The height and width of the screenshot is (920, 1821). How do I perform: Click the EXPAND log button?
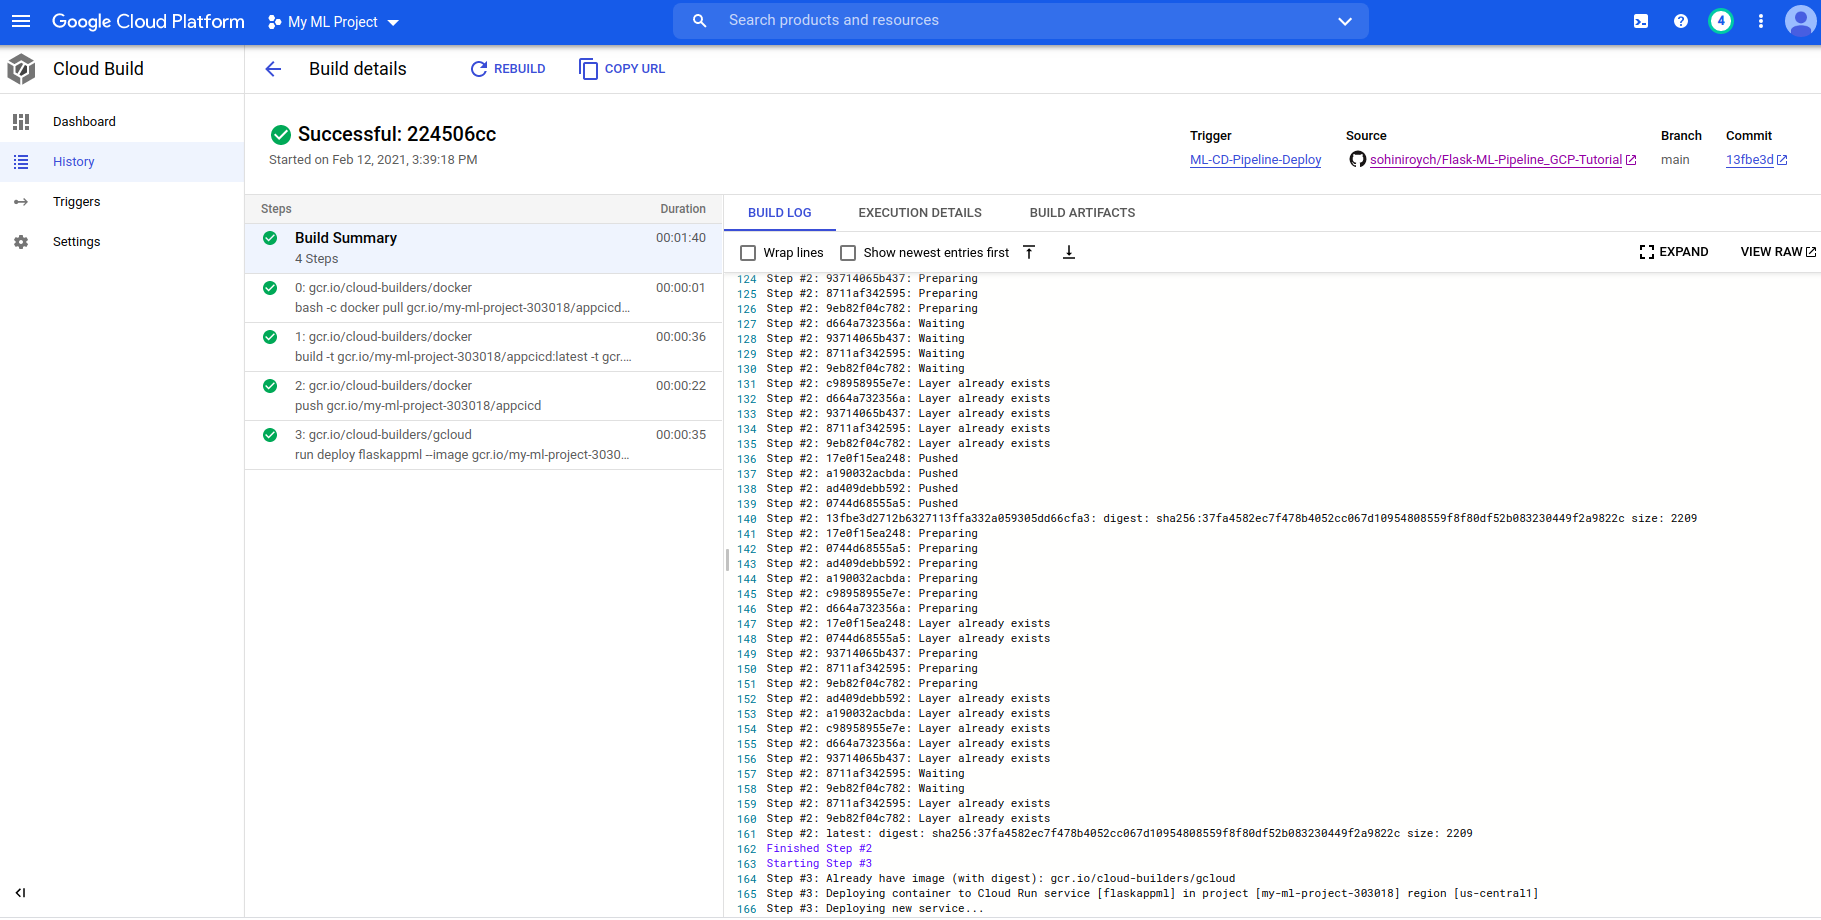pos(1674,252)
